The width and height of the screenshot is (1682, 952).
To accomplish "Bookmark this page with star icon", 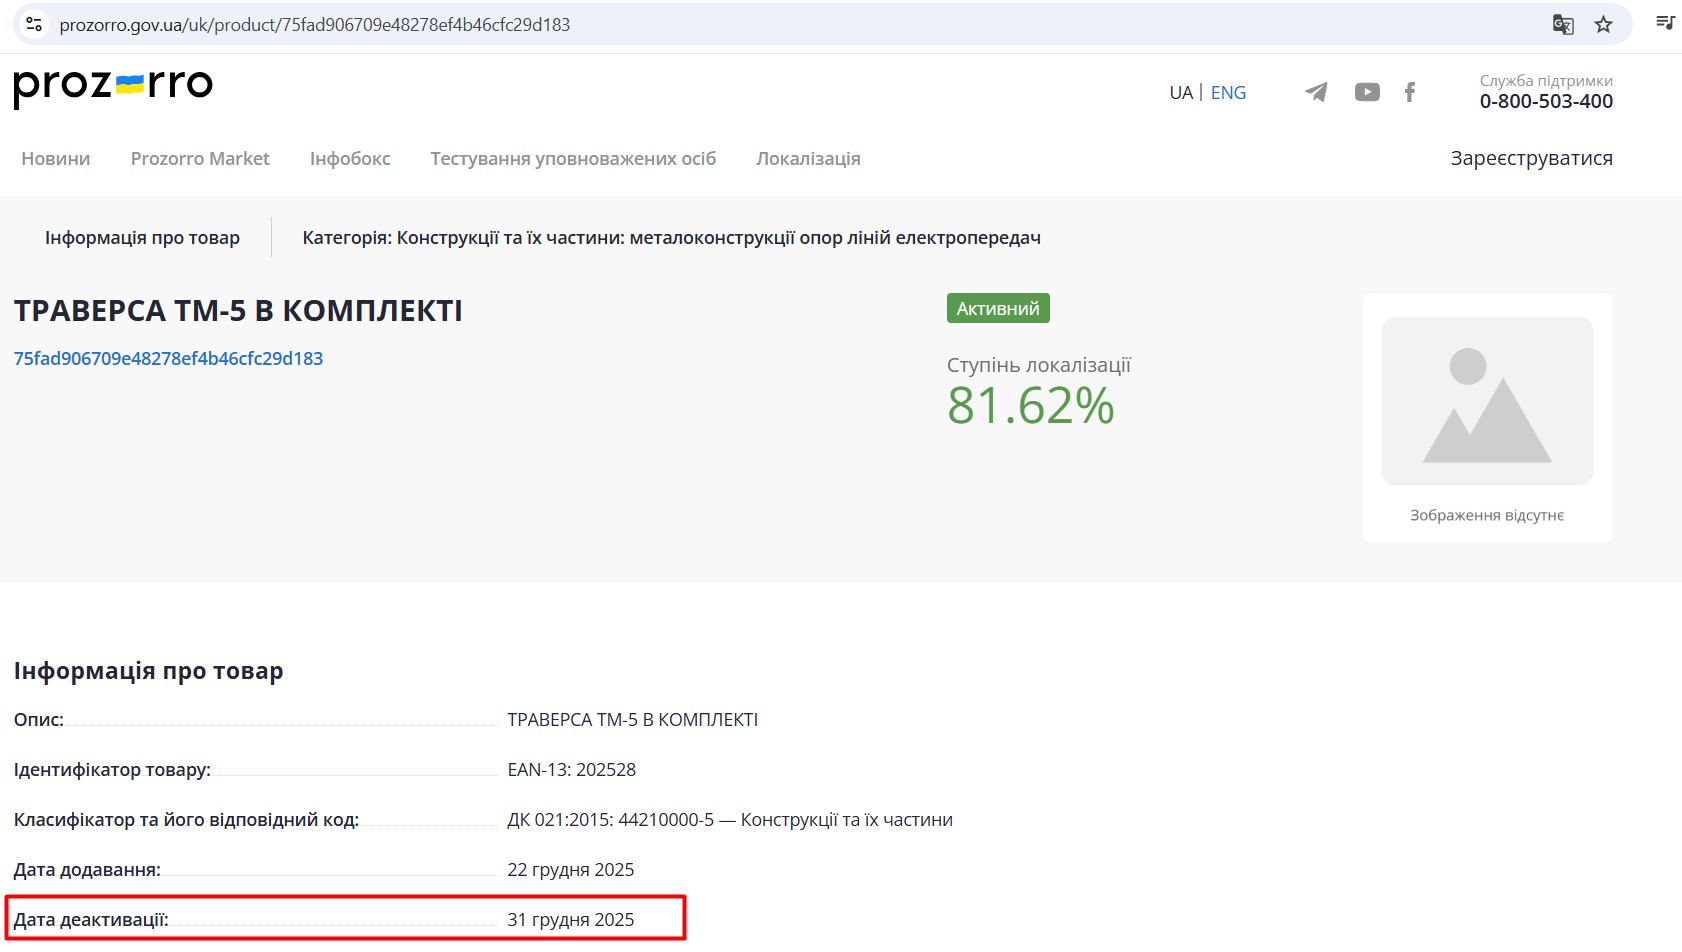I will coord(1604,25).
